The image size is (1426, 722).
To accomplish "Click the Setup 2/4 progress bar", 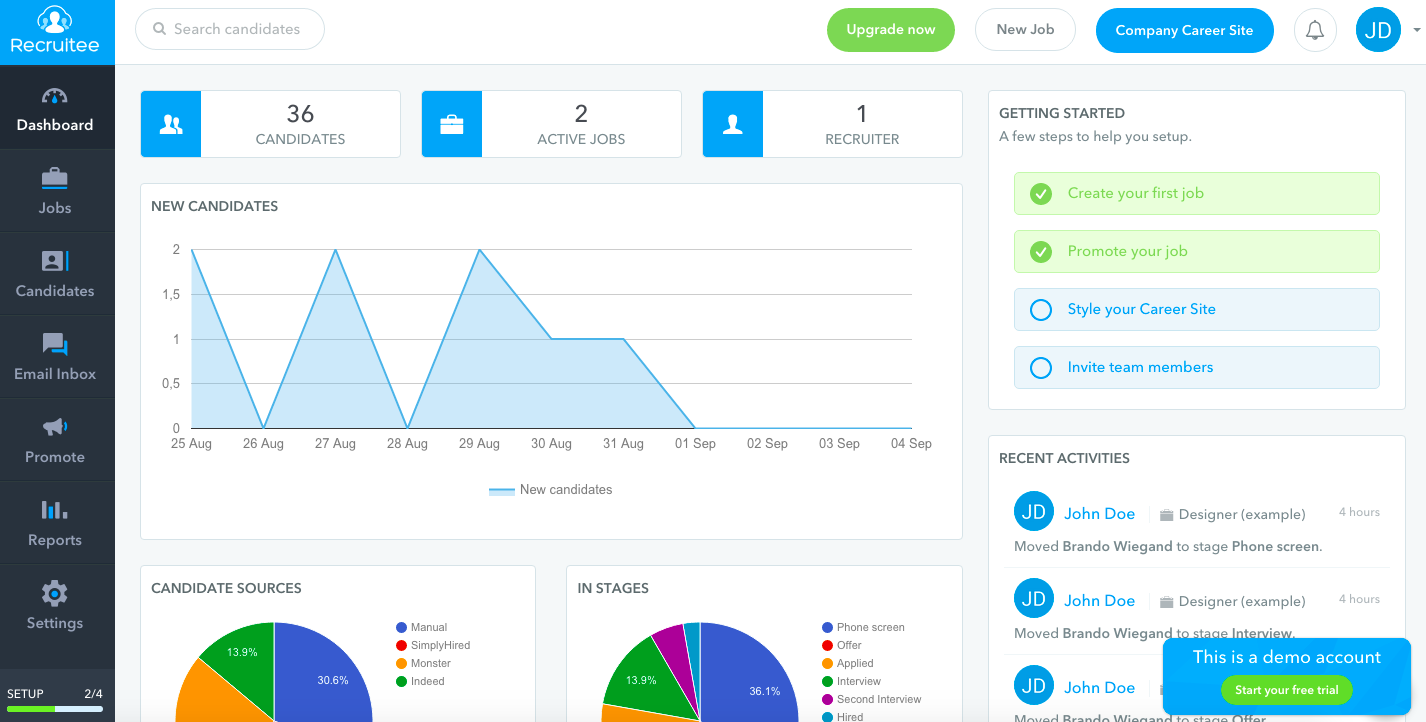I will pos(55,708).
